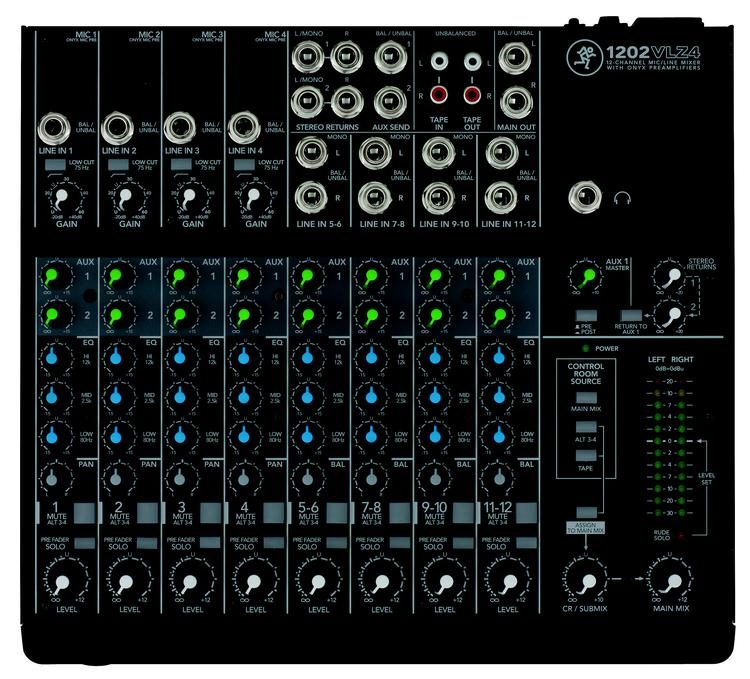Toggle the RETURN TO AUX 1 switch

point(631,316)
